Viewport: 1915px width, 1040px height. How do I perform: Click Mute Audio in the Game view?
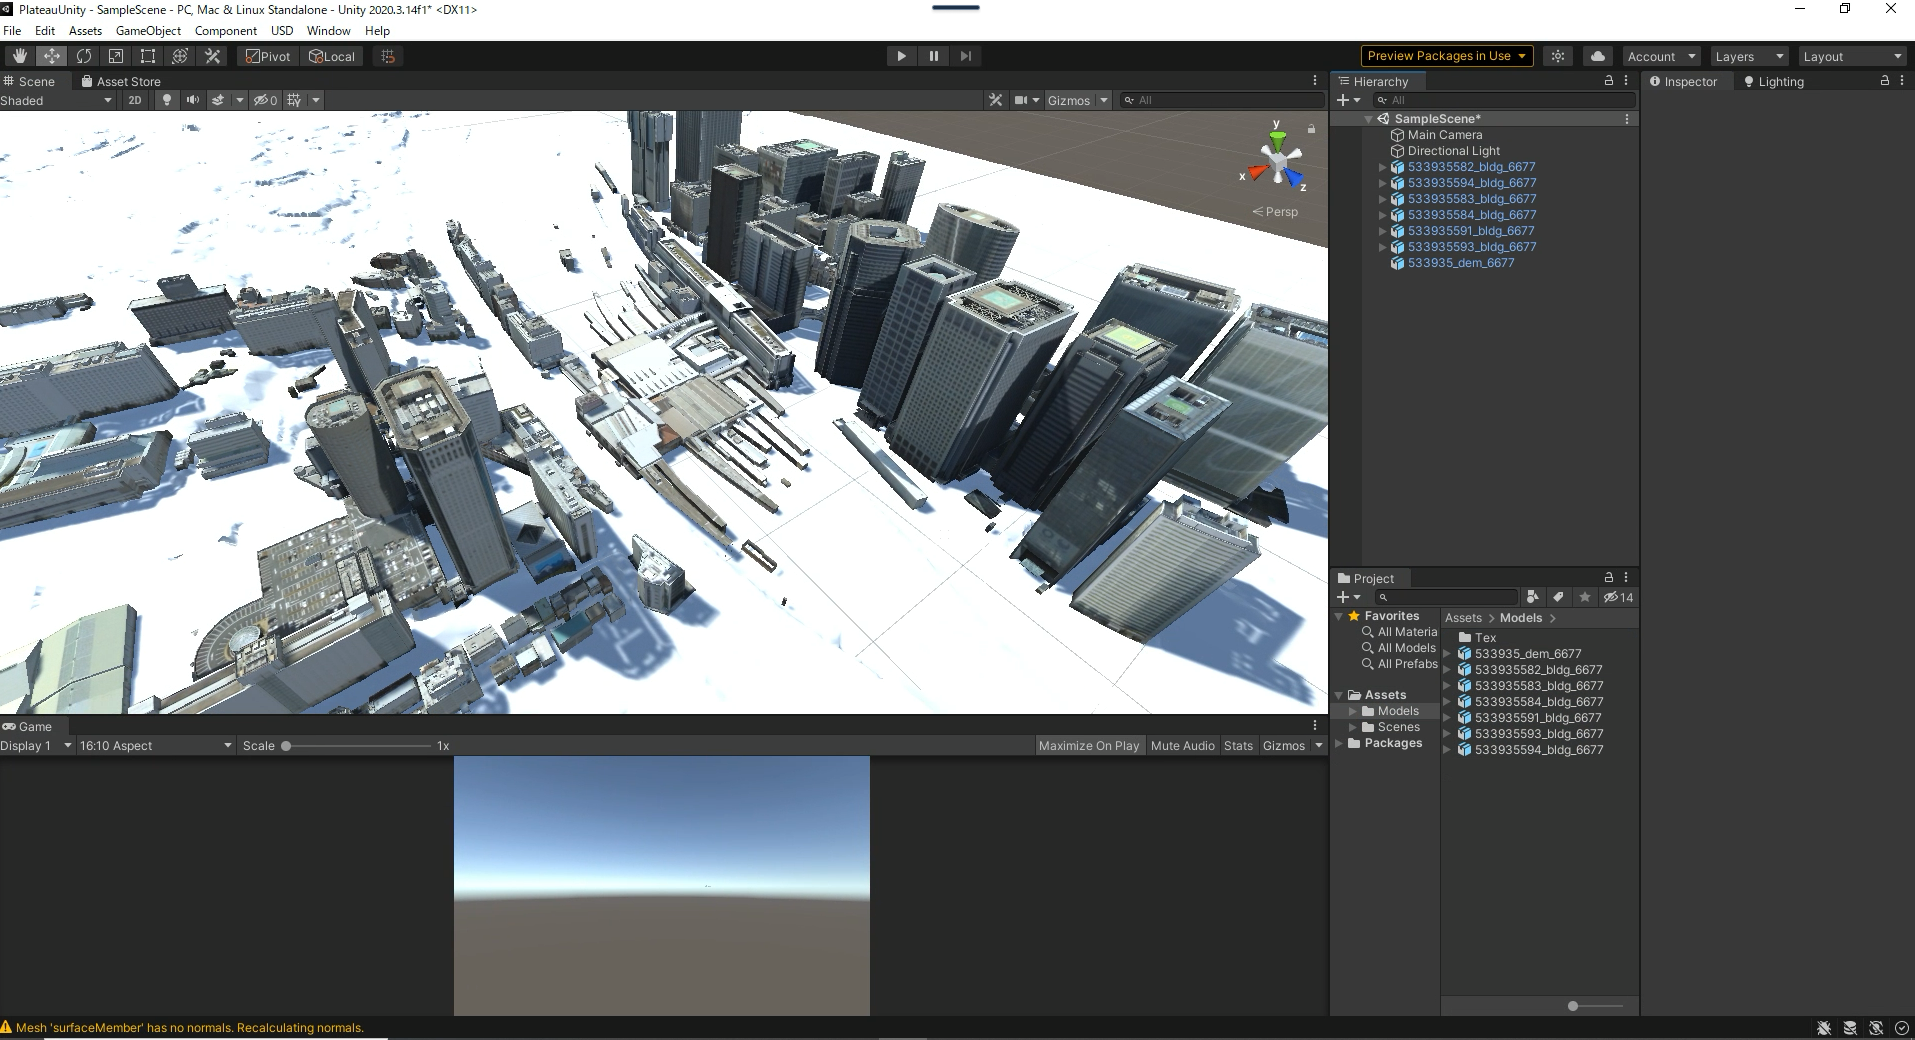pyautogui.click(x=1182, y=745)
